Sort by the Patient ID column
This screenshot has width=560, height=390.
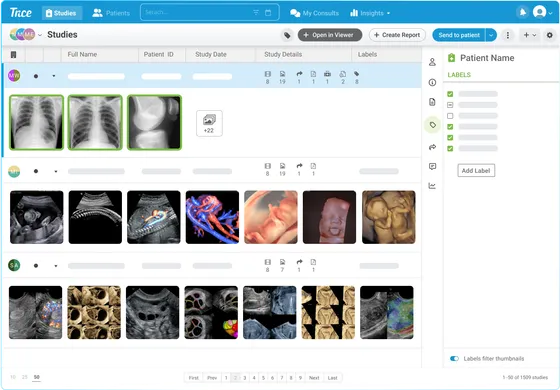click(x=159, y=54)
